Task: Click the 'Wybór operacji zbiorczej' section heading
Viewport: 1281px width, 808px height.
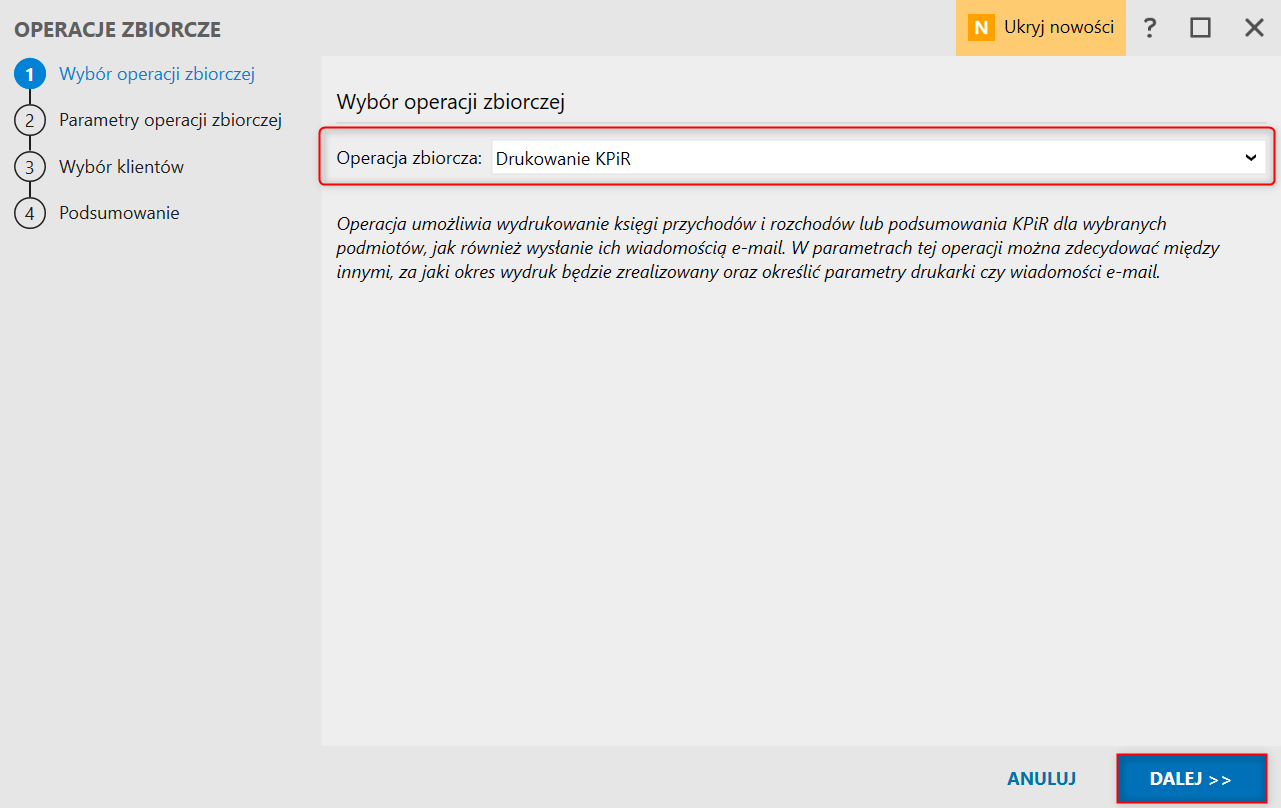Action: pos(451,101)
